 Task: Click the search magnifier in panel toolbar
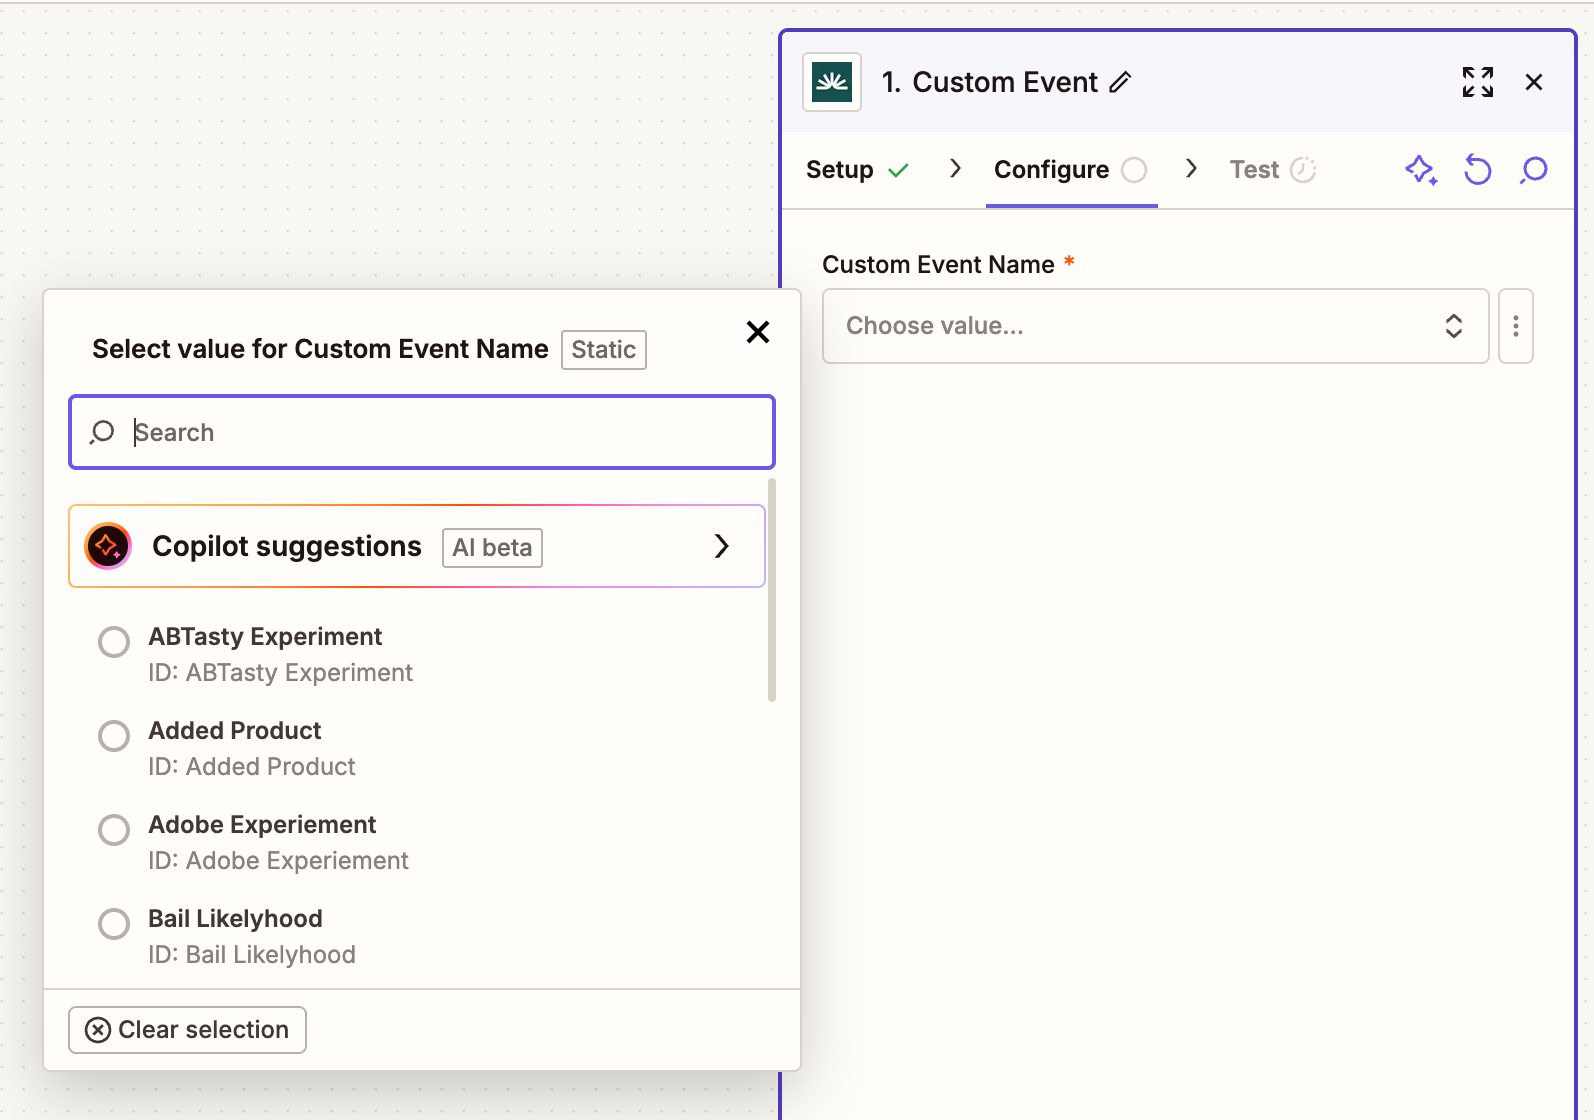pos(1533,170)
